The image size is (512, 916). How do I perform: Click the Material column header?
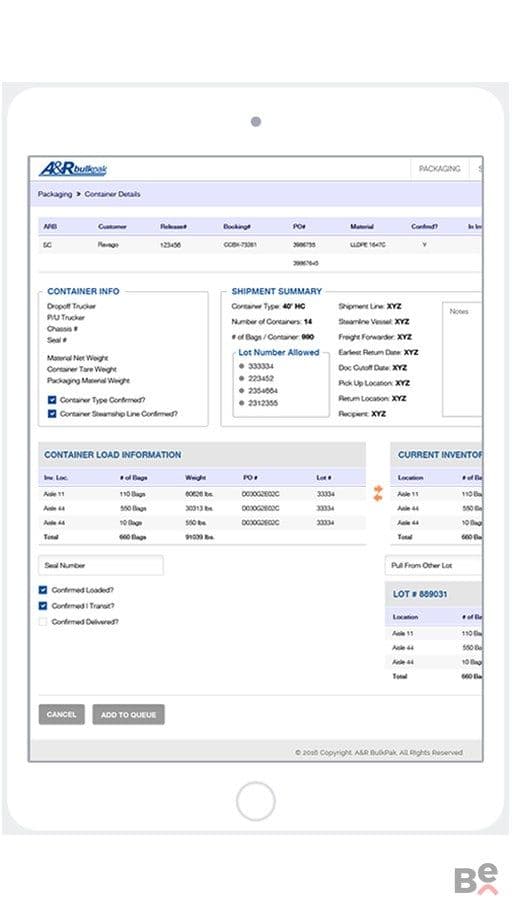point(362,227)
